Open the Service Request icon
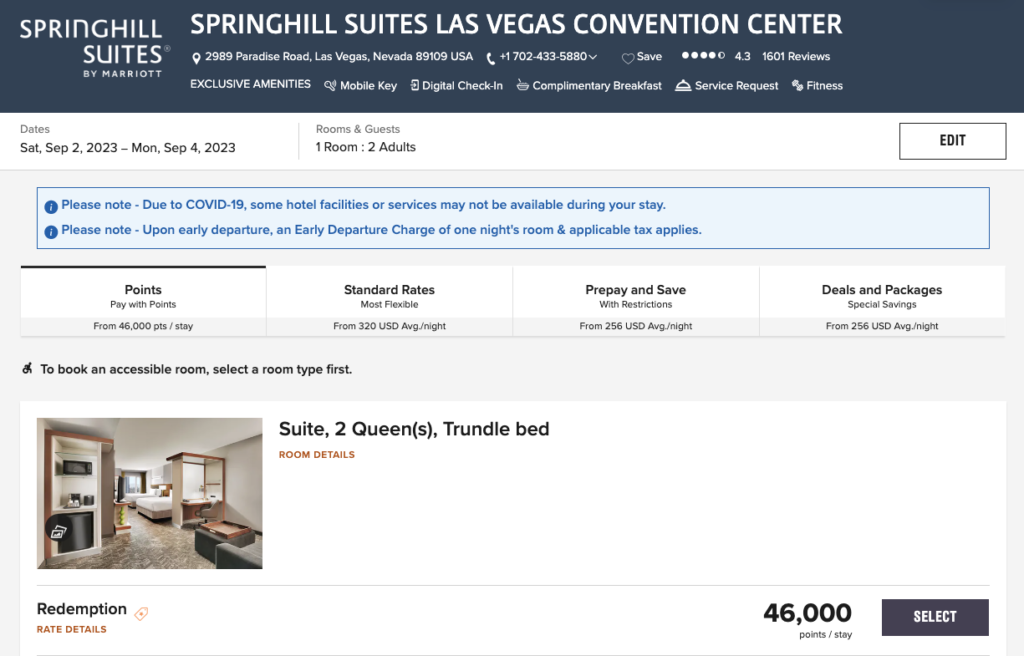 (x=682, y=86)
